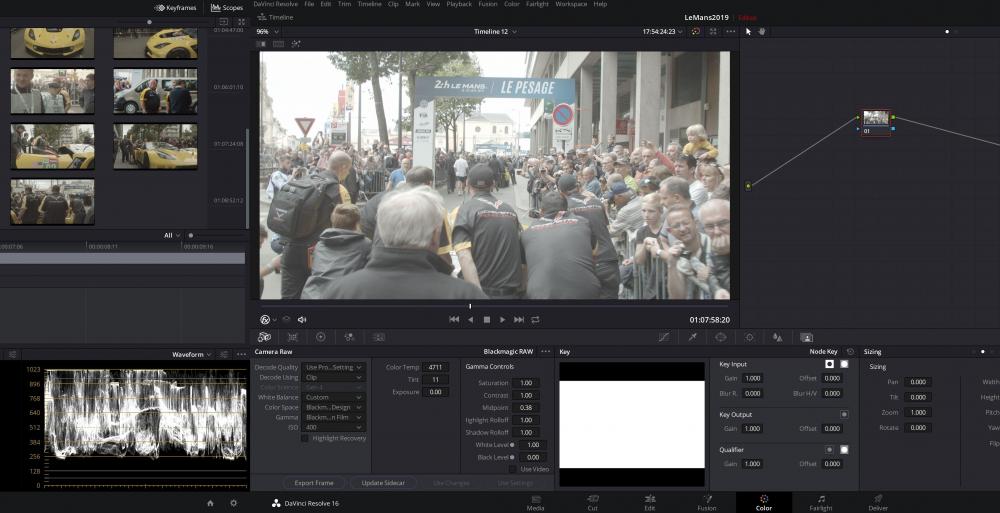Open the Tracker palette icon
1000x513 pixels.
[x=749, y=337]
